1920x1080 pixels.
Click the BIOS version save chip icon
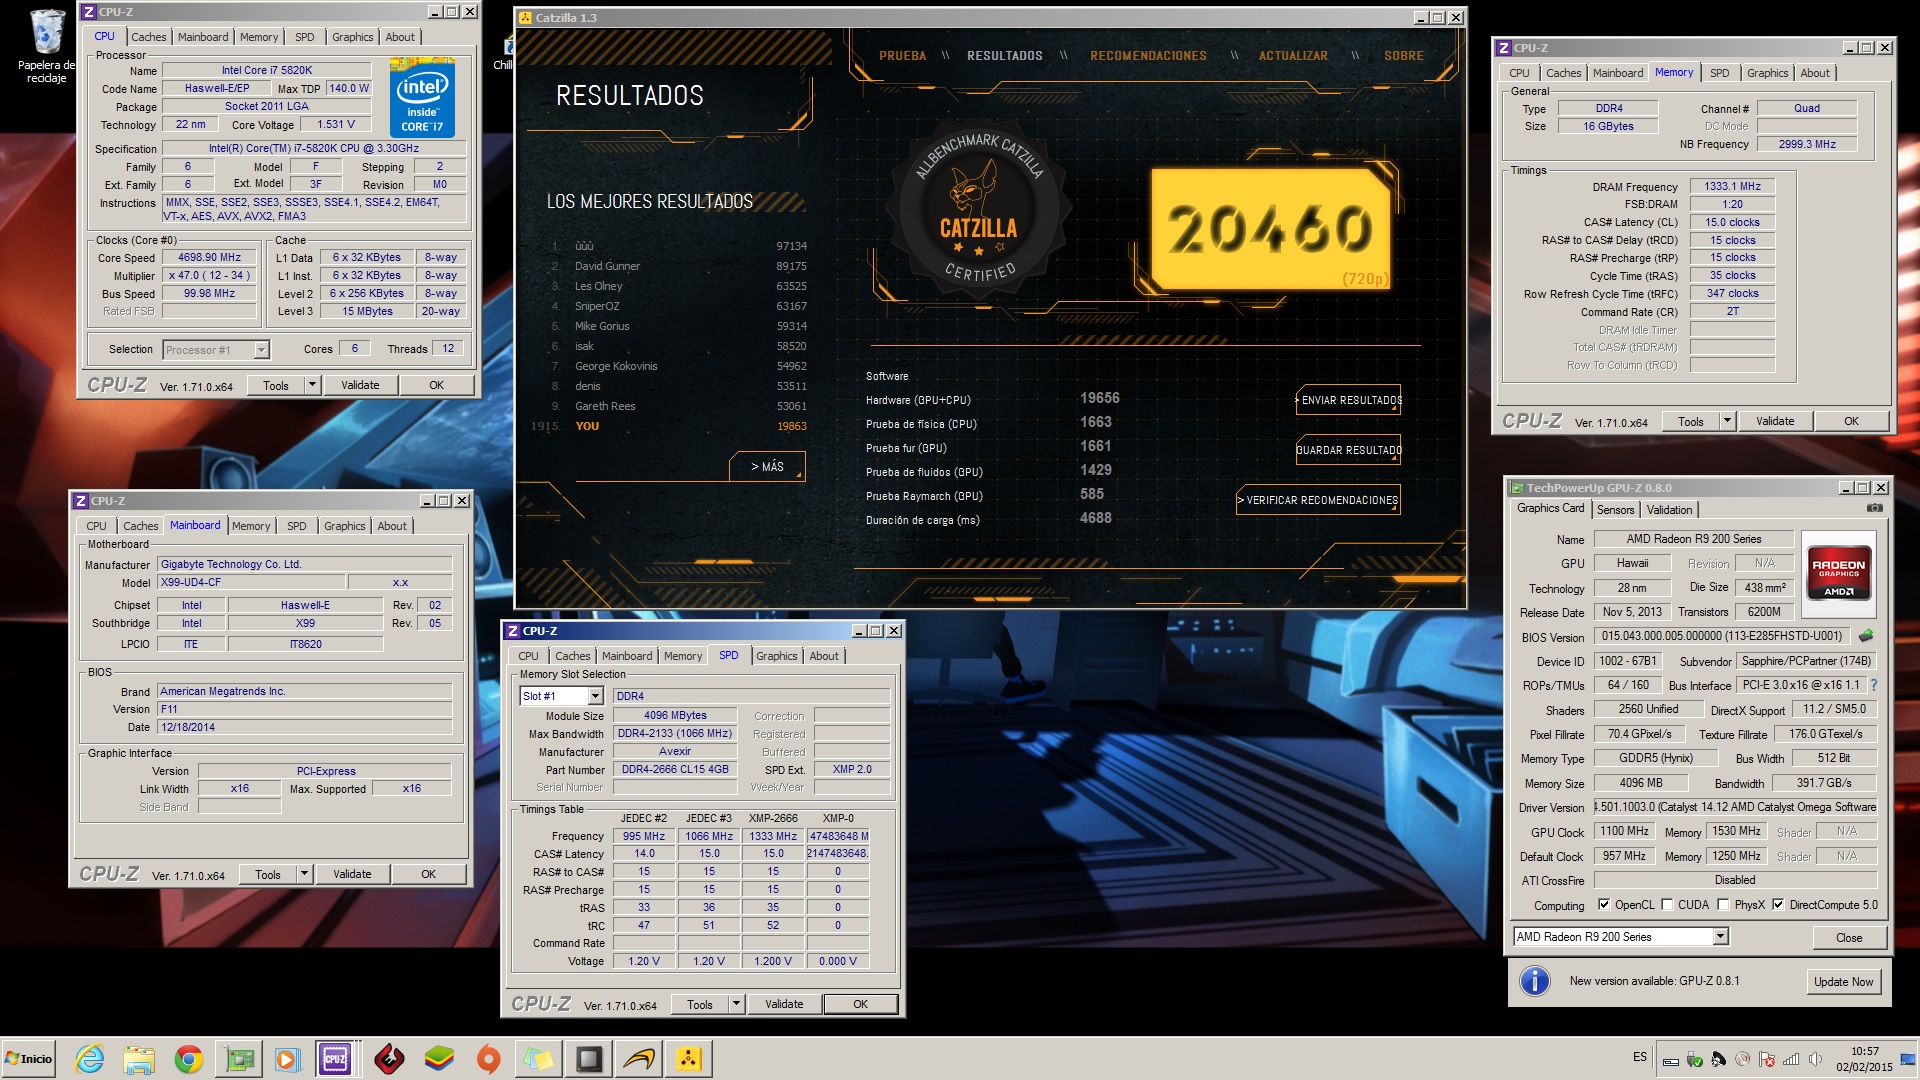point(1866,636)
